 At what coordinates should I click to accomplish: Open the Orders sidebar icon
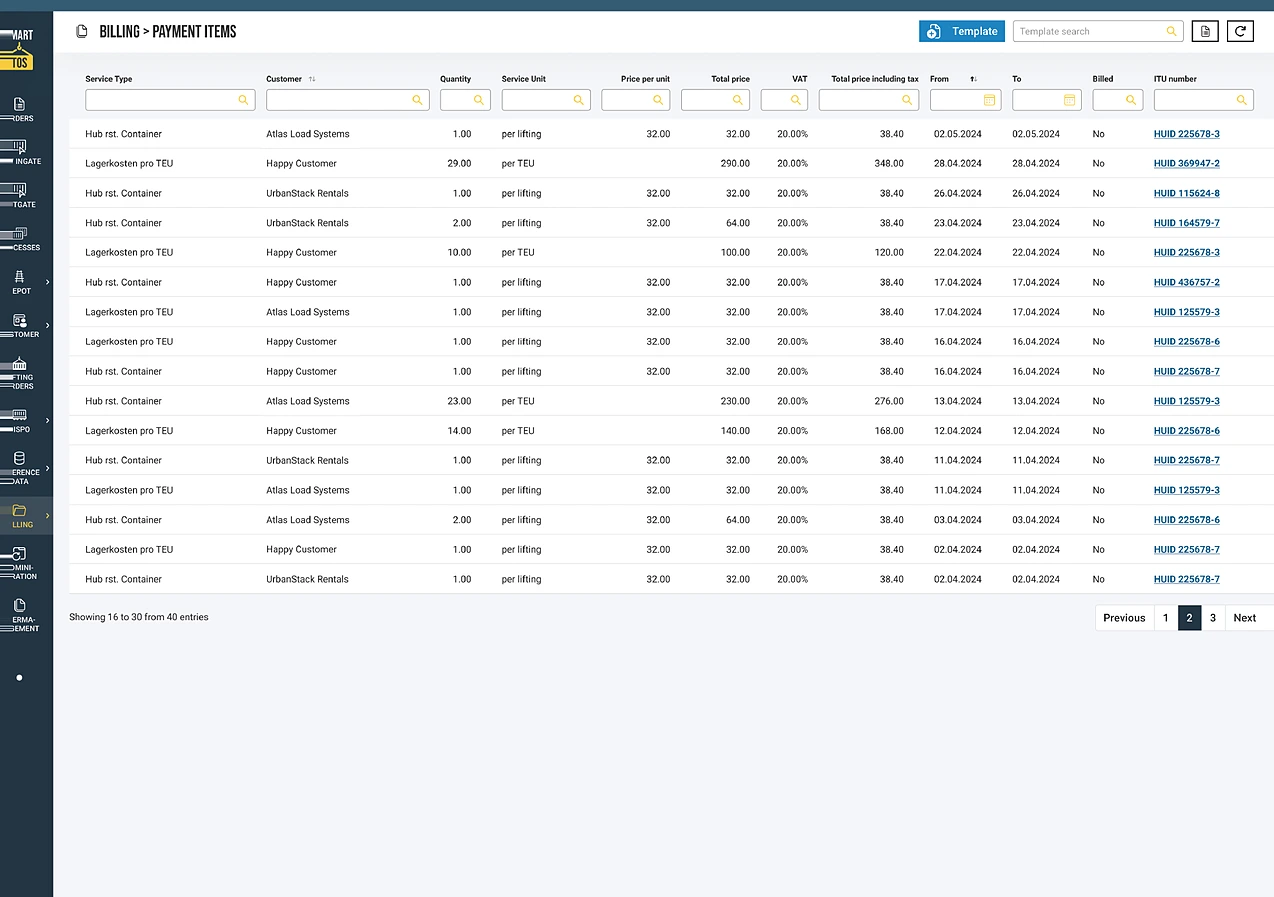[20, 104]
